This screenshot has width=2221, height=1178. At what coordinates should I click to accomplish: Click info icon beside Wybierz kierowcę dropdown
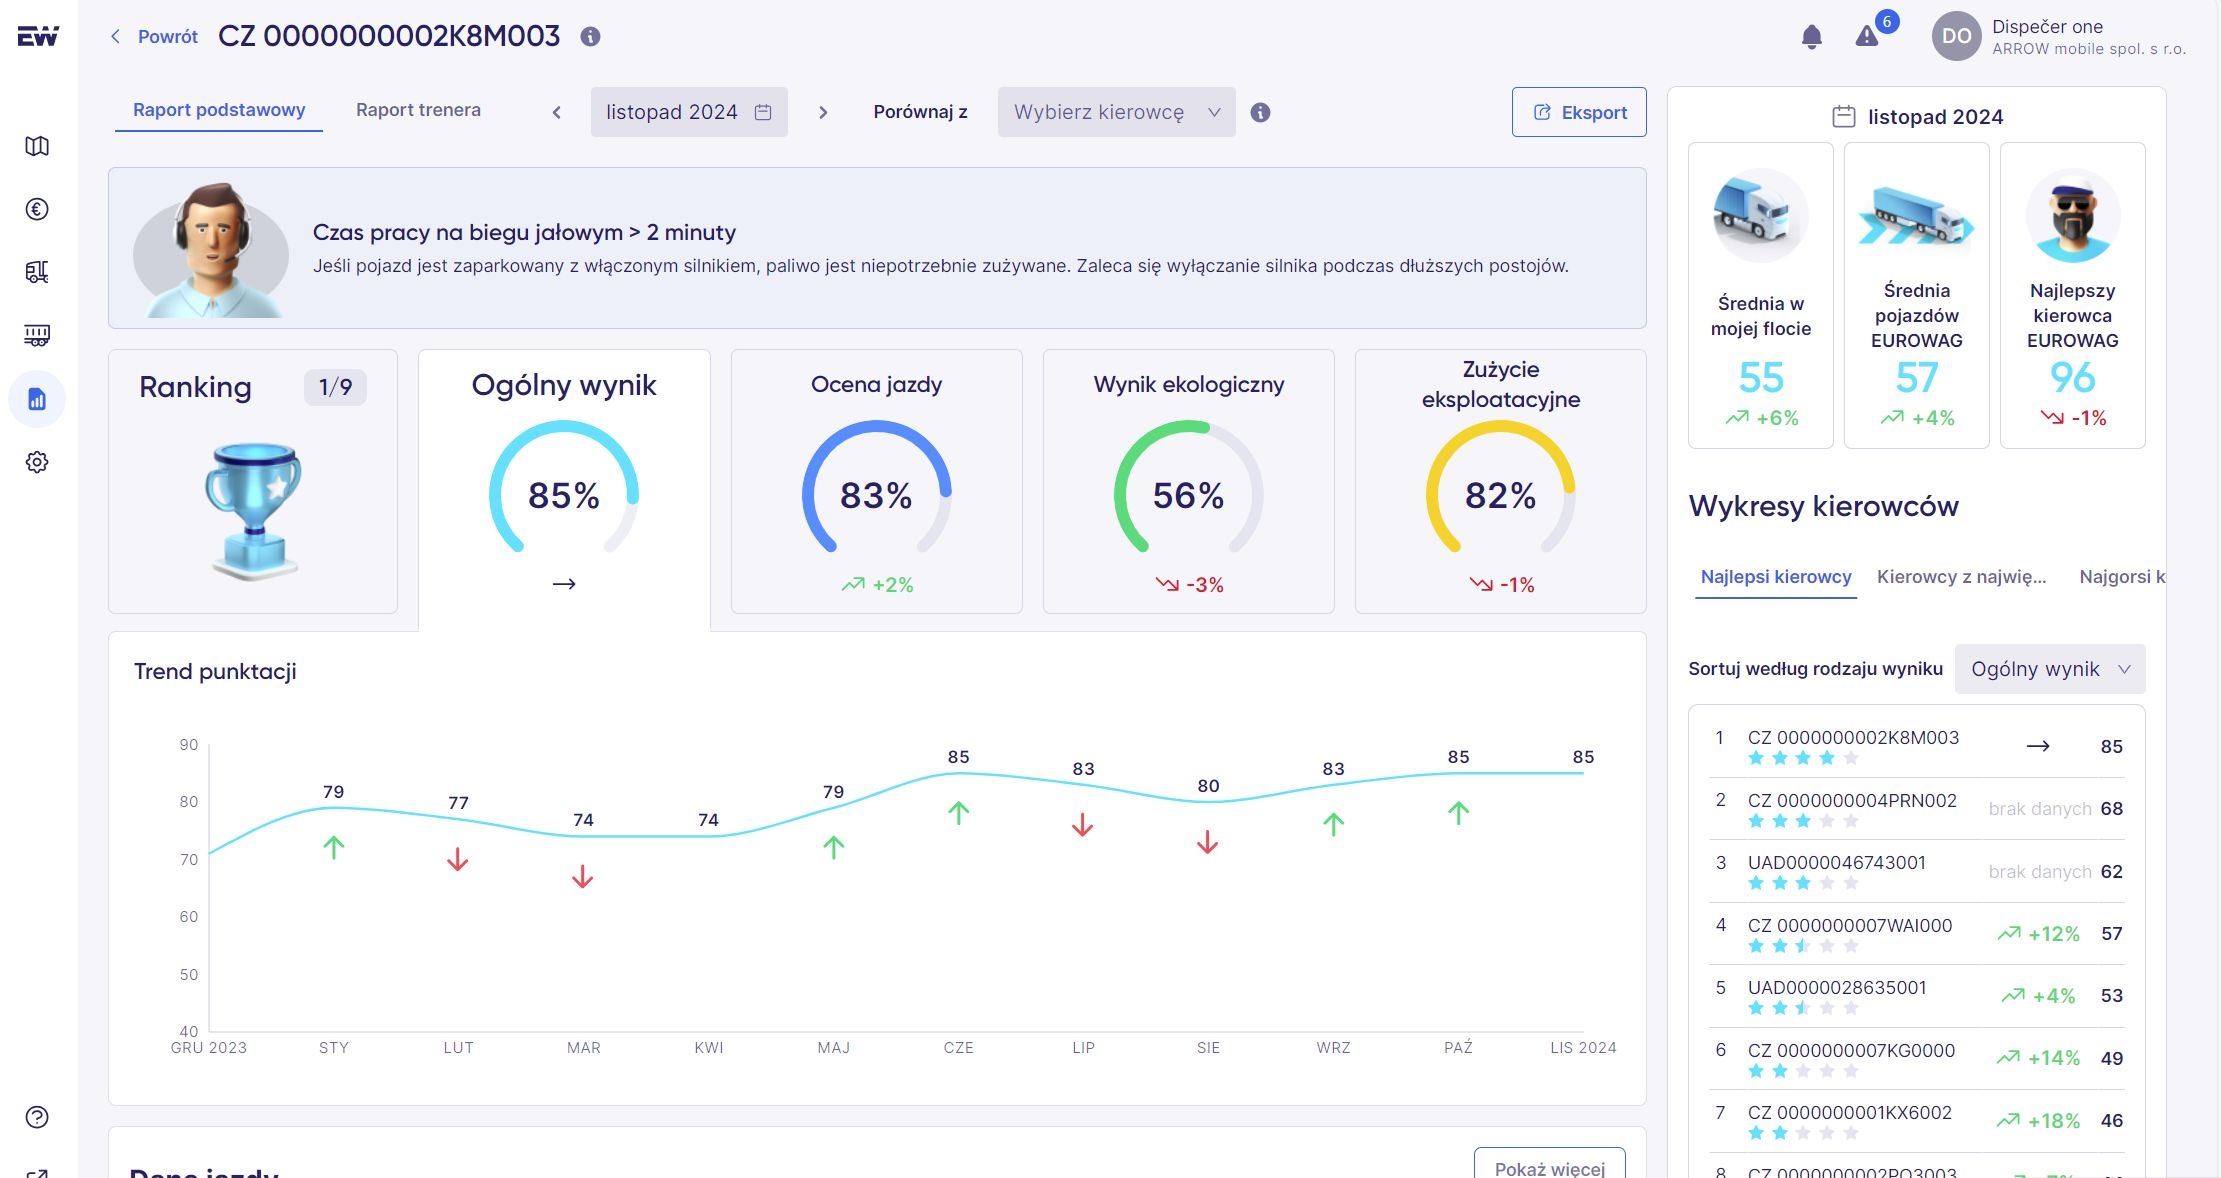tap(1261, 113)
